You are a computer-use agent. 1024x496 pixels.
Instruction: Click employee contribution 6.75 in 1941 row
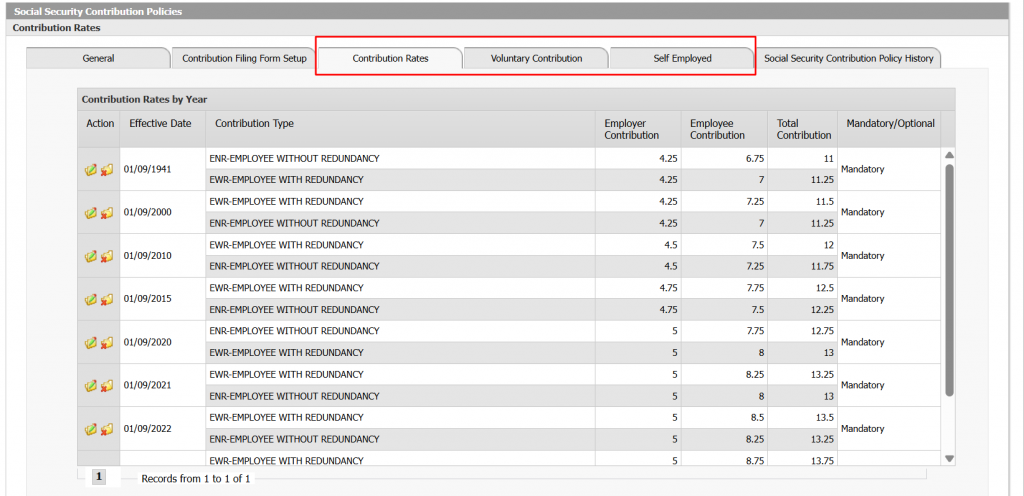(x=754, y=159)
